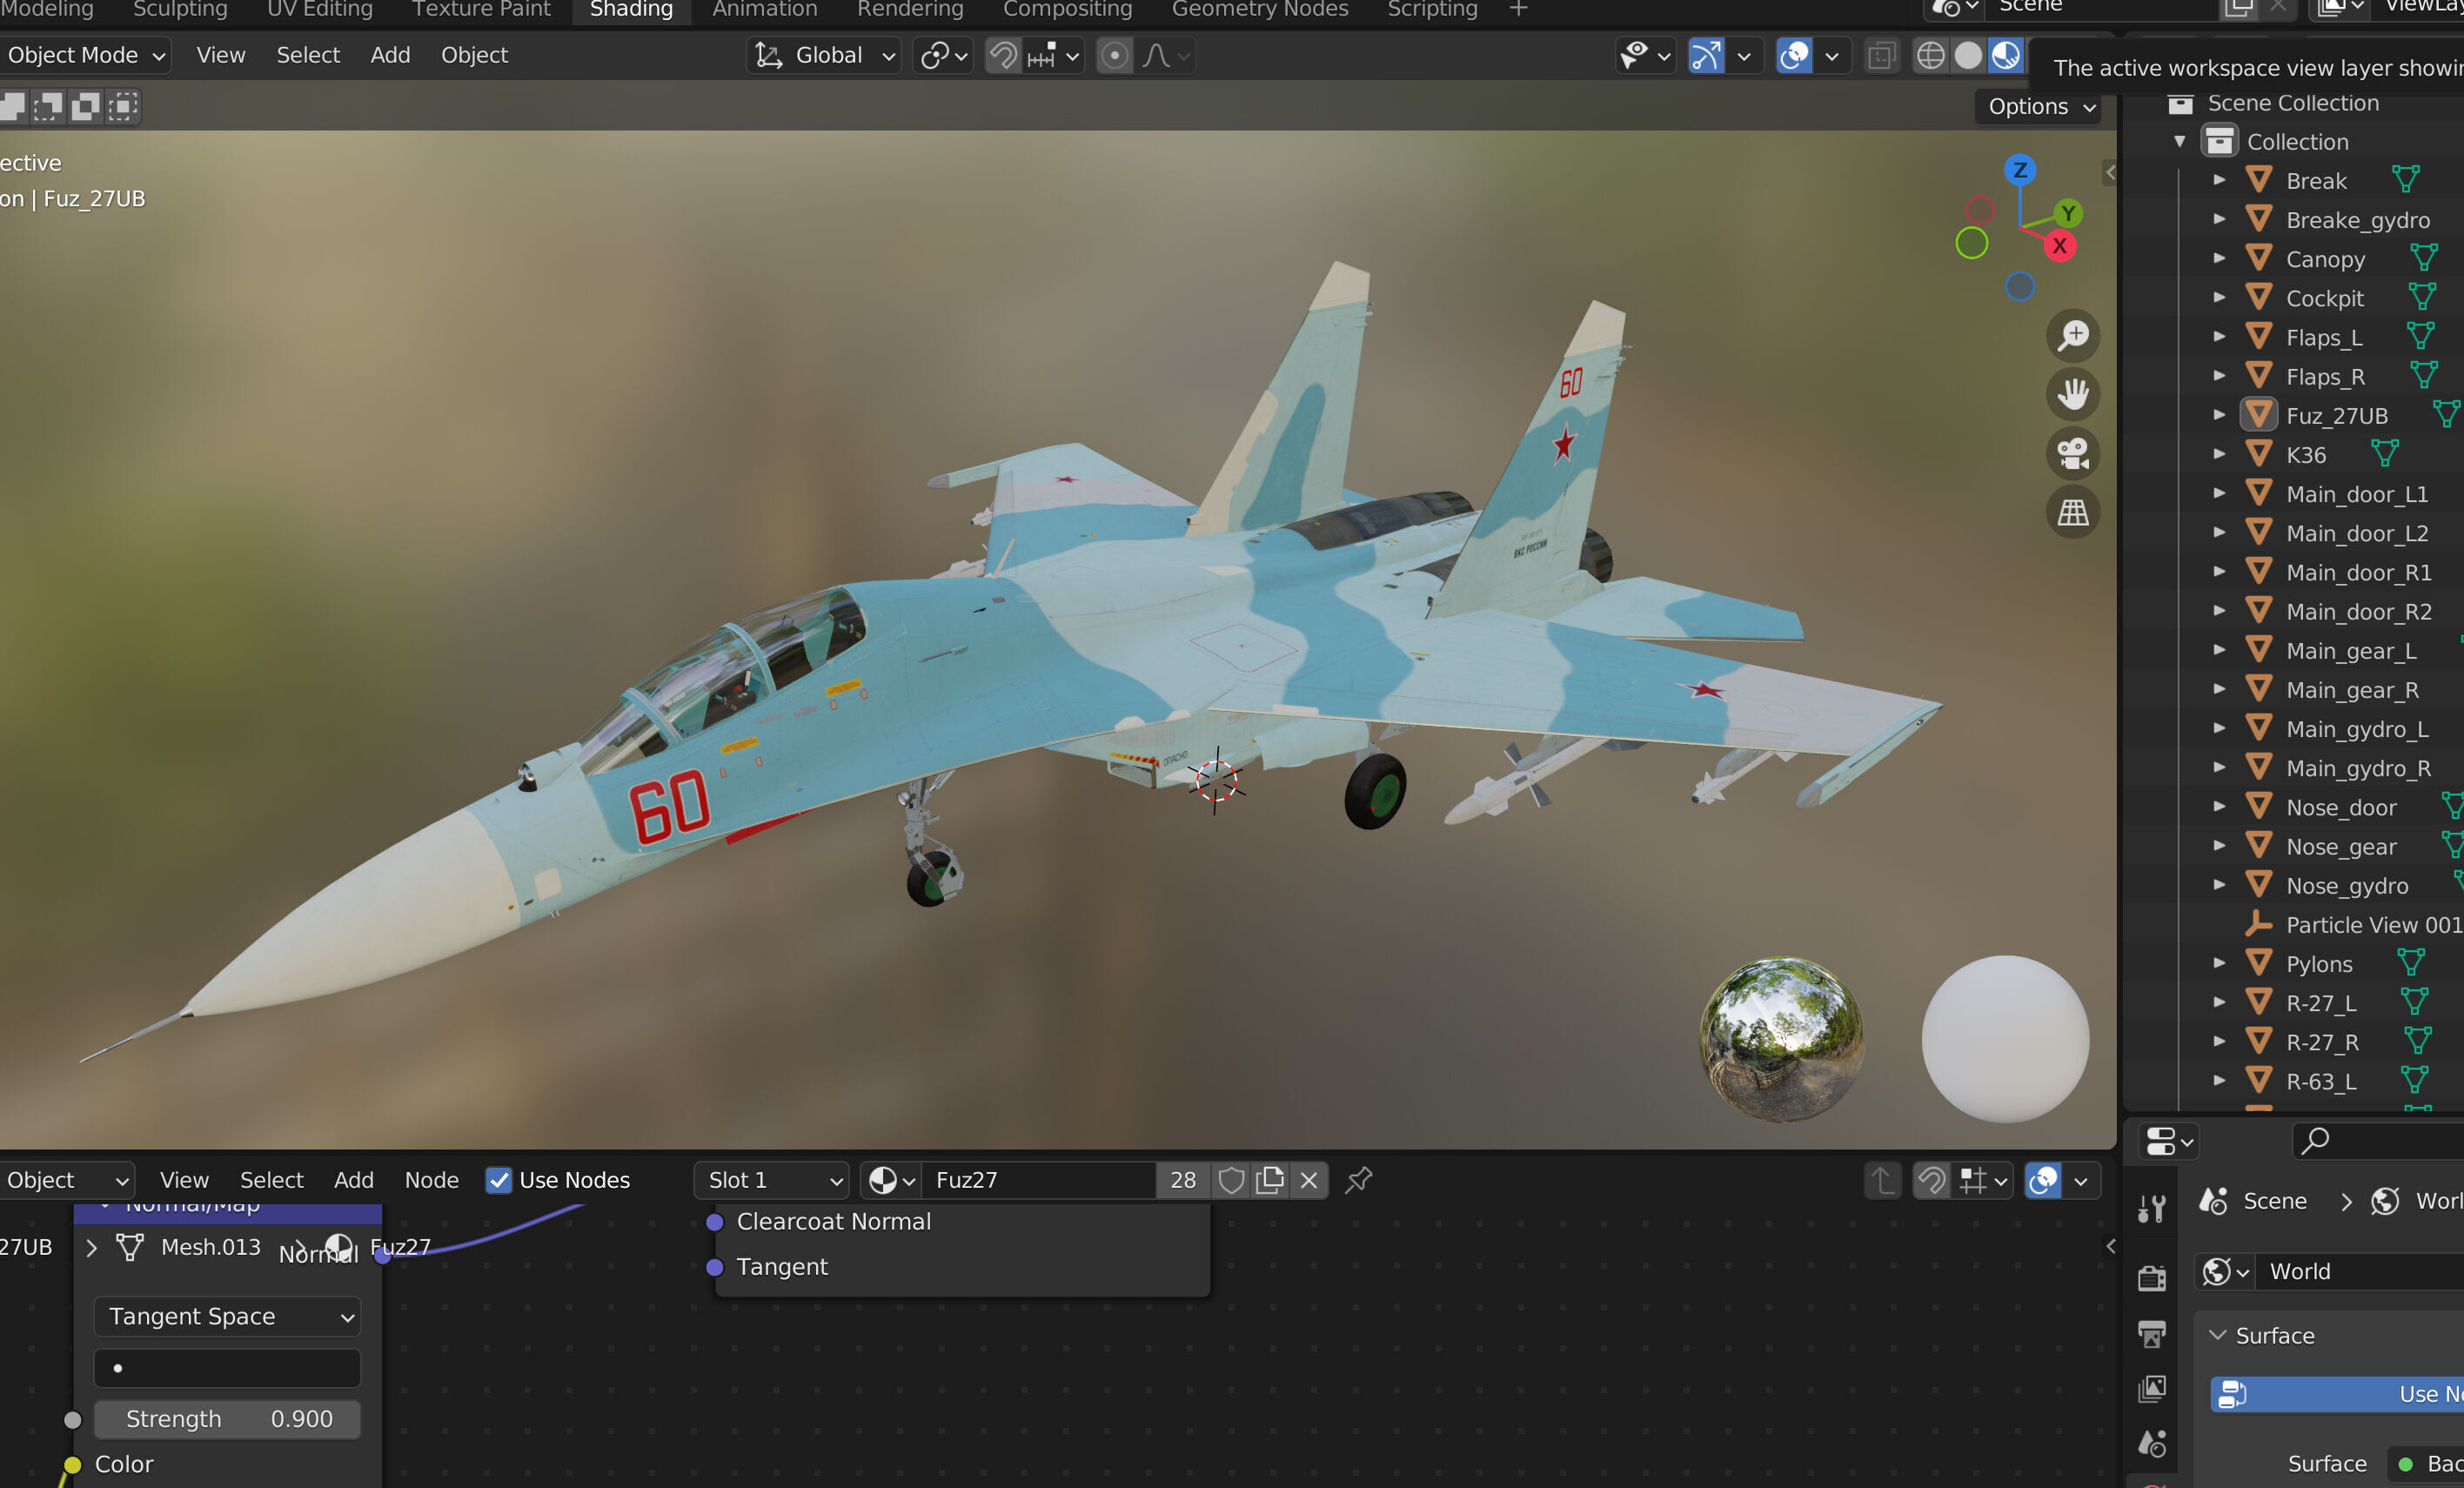Open the node editor Node menu
This screenshot has height=1488, width=2464.
click(431, 1180)
